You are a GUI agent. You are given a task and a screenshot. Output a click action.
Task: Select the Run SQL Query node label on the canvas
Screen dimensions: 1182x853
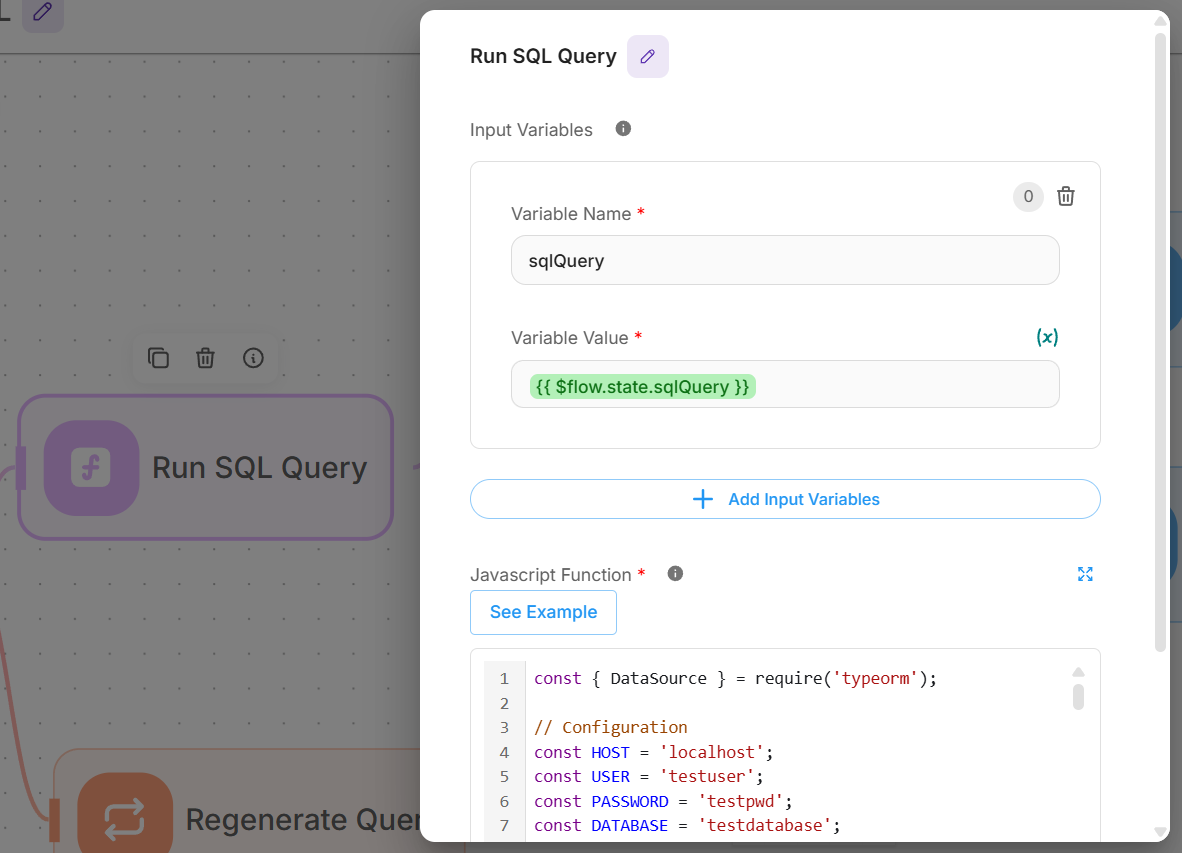point(259,468)
